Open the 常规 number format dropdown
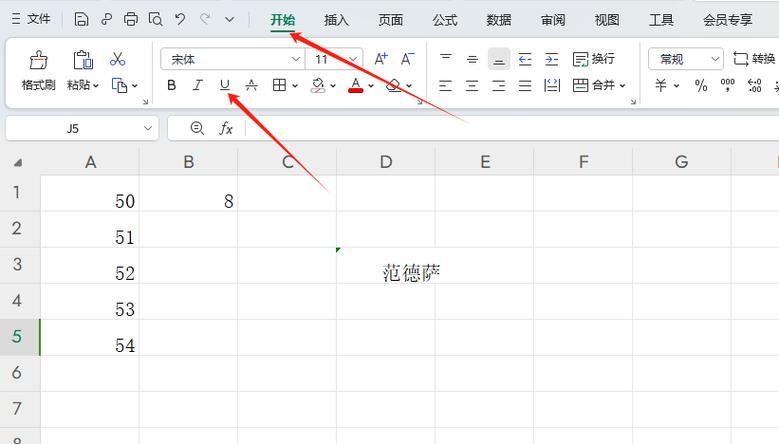 686,60
